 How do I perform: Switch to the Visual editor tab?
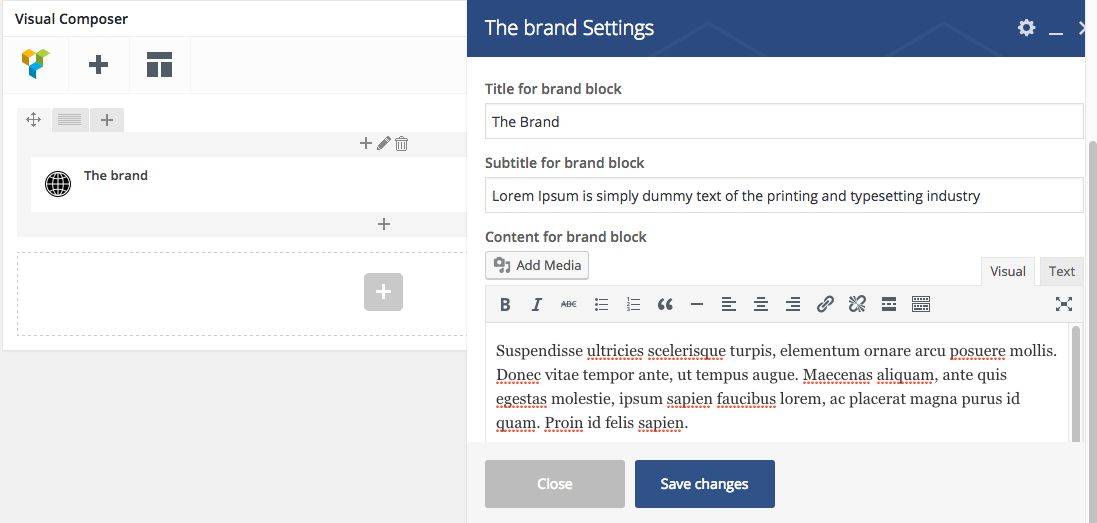tap(1007, 271)
